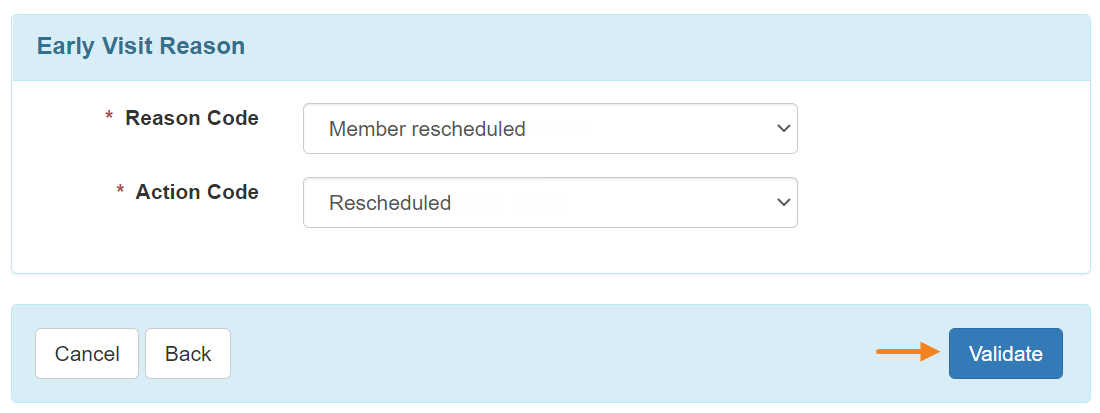1100x413 pixels.
Task: Click the Cancel button
Action: click(x=87, y=353)
